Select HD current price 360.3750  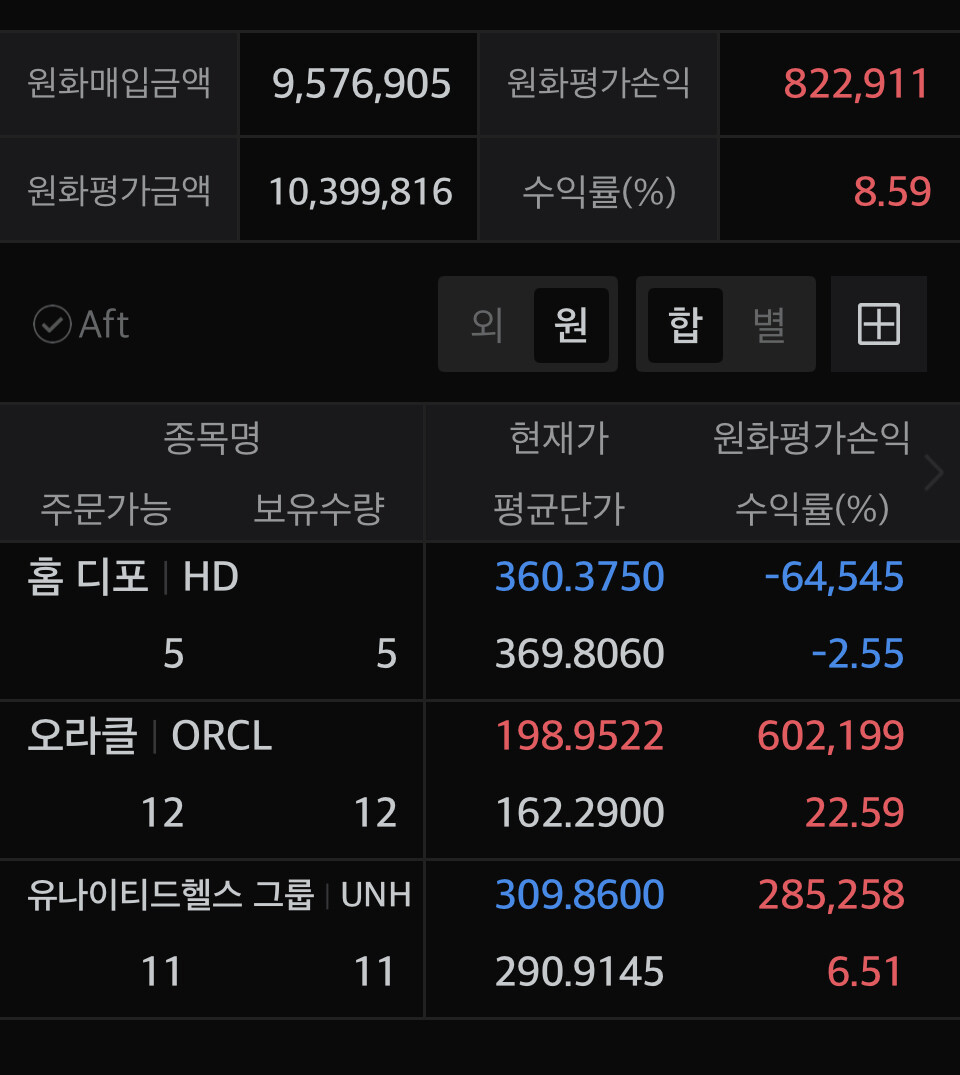click(579, 576)
